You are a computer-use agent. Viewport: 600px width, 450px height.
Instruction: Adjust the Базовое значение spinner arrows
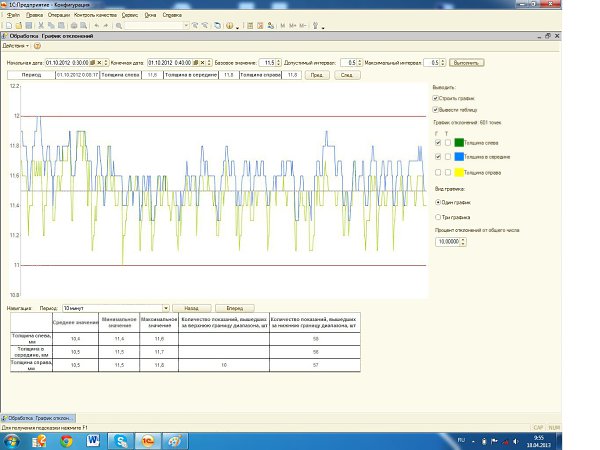279,63
